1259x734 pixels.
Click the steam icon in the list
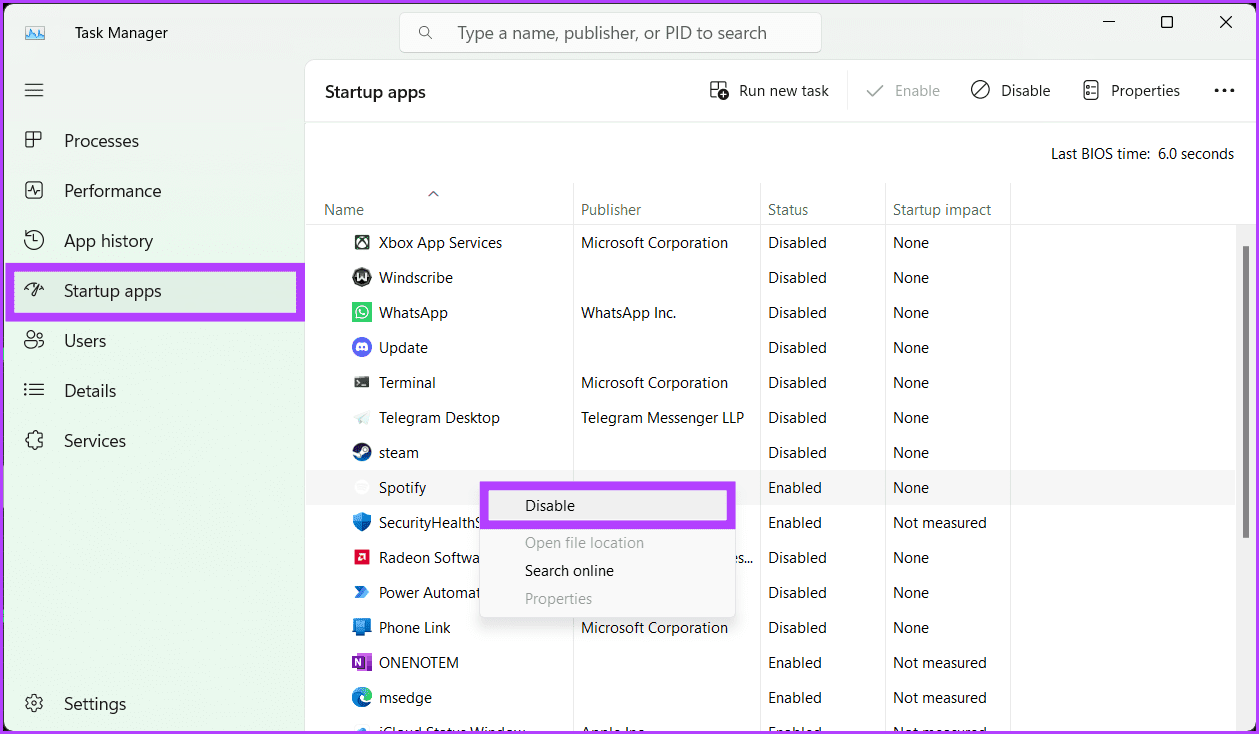coord(361,452)
